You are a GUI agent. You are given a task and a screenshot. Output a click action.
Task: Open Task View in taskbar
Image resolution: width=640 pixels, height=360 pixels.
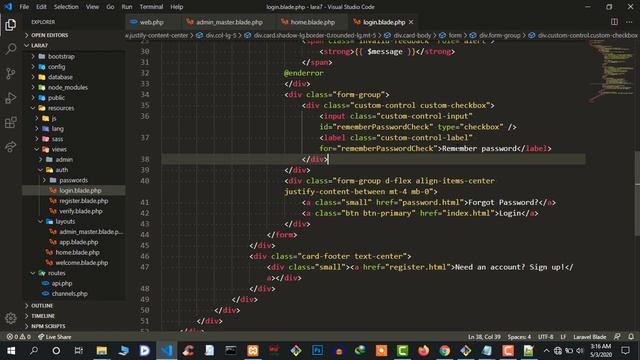[x=79, y=351]
